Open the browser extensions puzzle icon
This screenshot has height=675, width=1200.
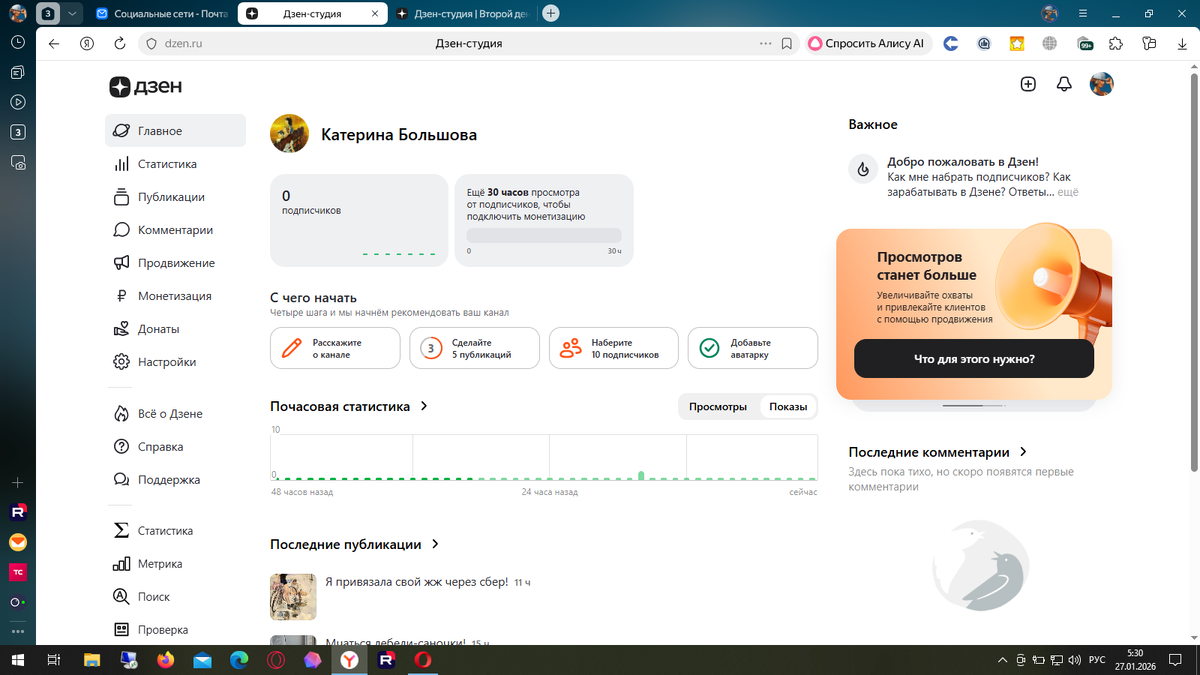coord(1117,44)
